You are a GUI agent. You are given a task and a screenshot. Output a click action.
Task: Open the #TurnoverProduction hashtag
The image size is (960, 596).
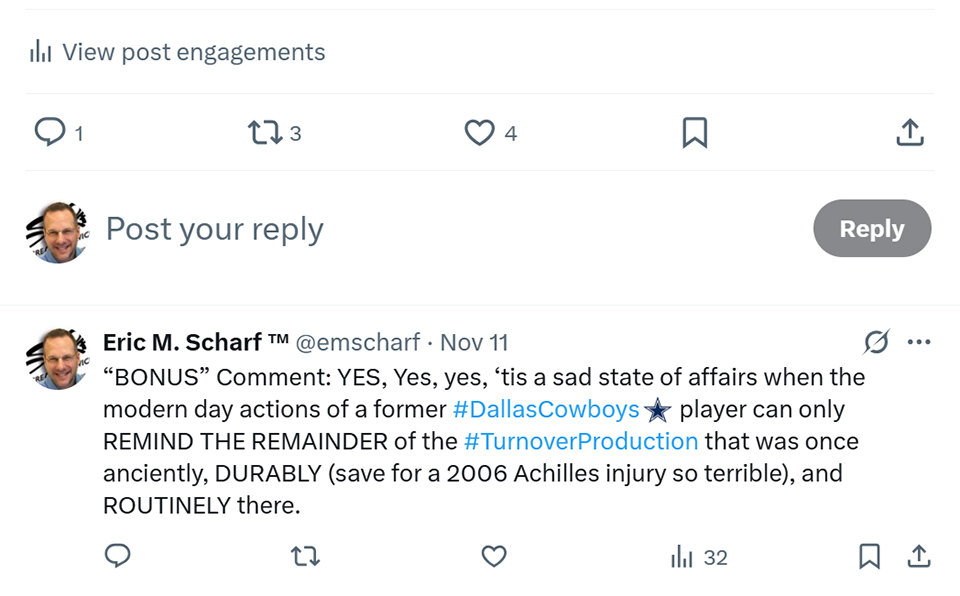click(x=581, y=441)
